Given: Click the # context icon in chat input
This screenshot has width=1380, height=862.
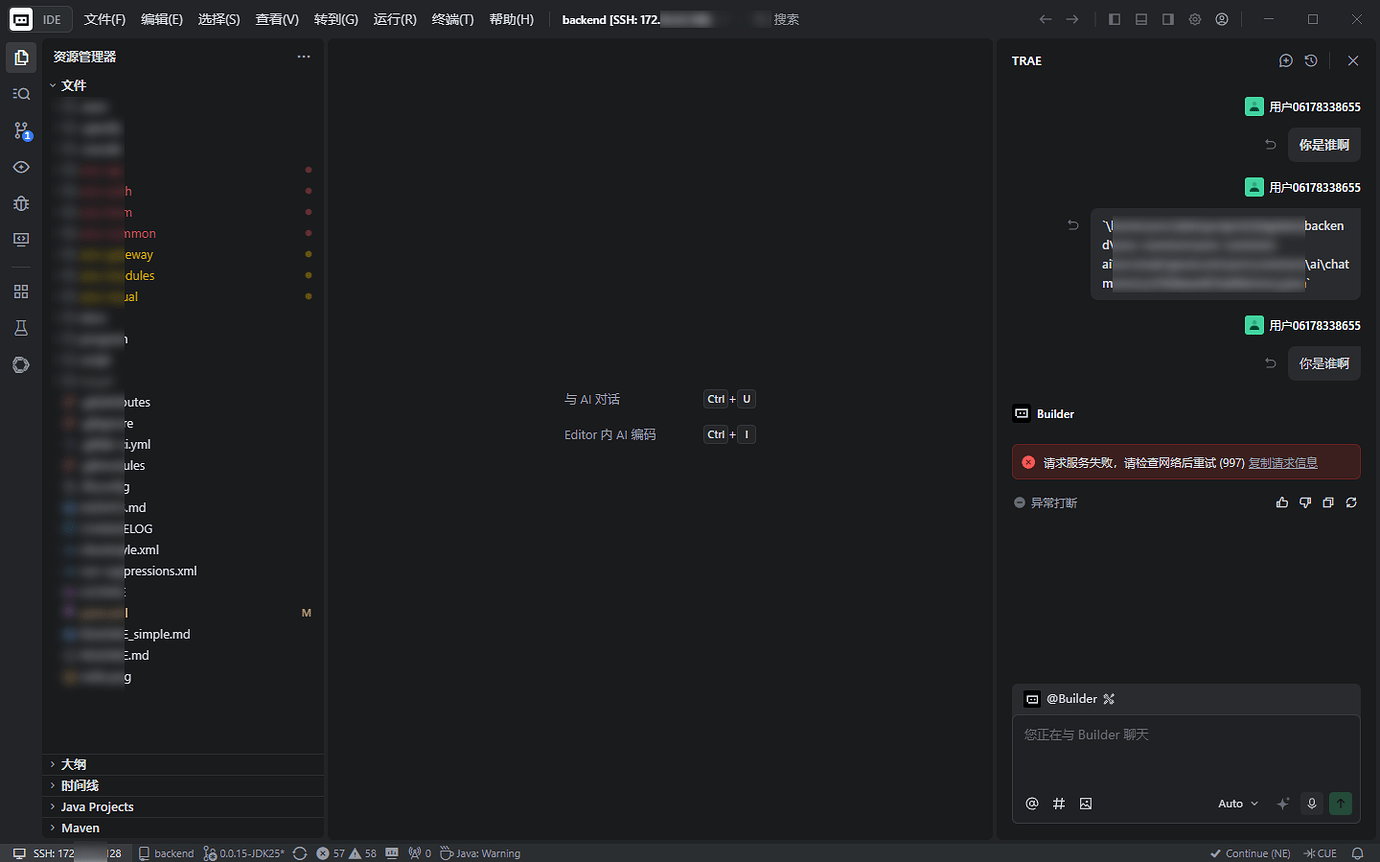Looking at the screenshot, I should [1059, 803].
